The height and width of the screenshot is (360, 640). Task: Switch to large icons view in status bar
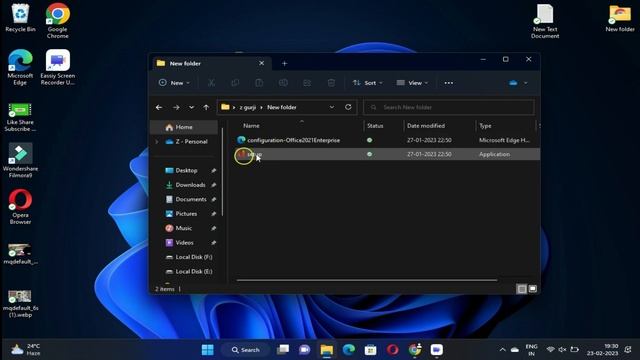pyautogui.click(x=533, y=289)
